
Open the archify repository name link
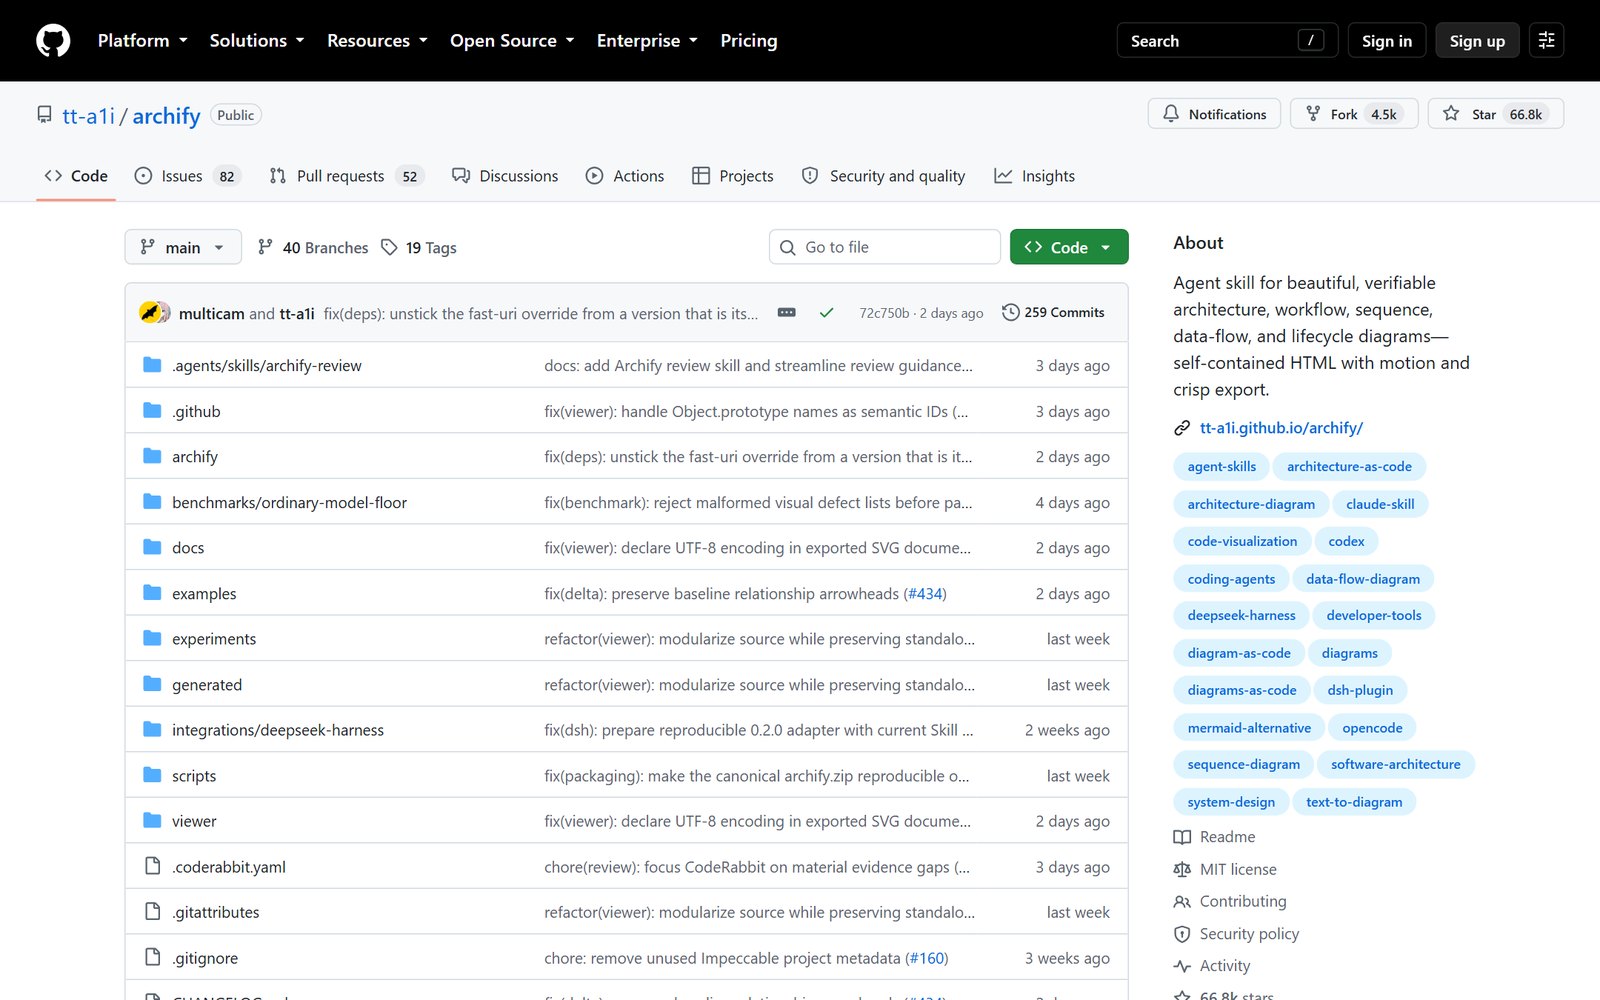point(167,116)
